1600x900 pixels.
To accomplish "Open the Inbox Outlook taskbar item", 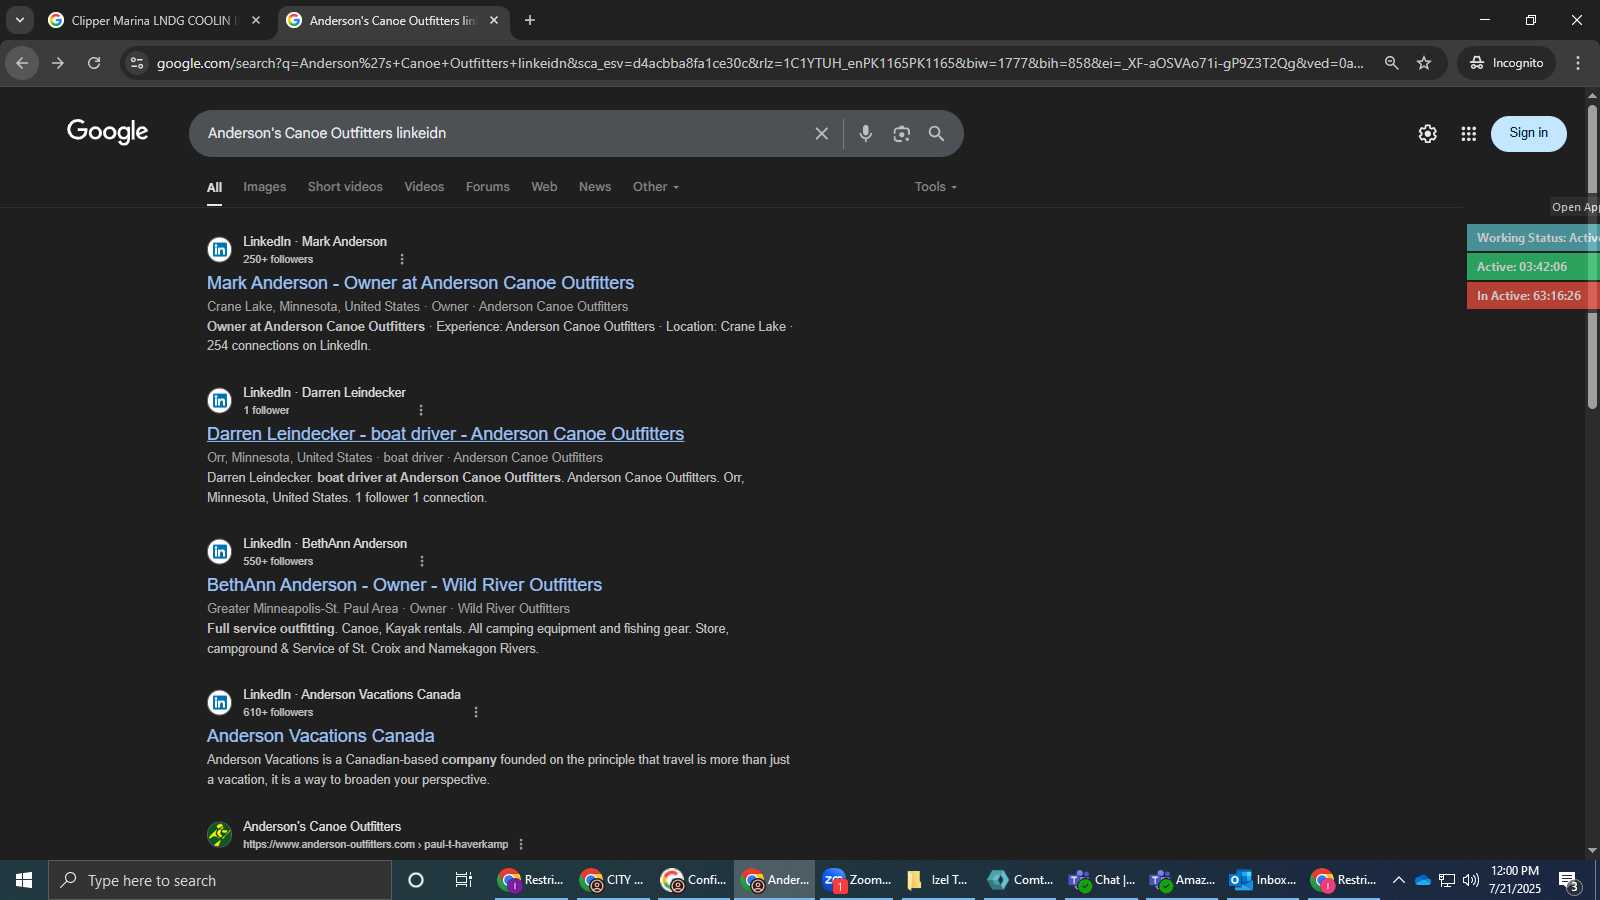I will tap(1262, 880).
